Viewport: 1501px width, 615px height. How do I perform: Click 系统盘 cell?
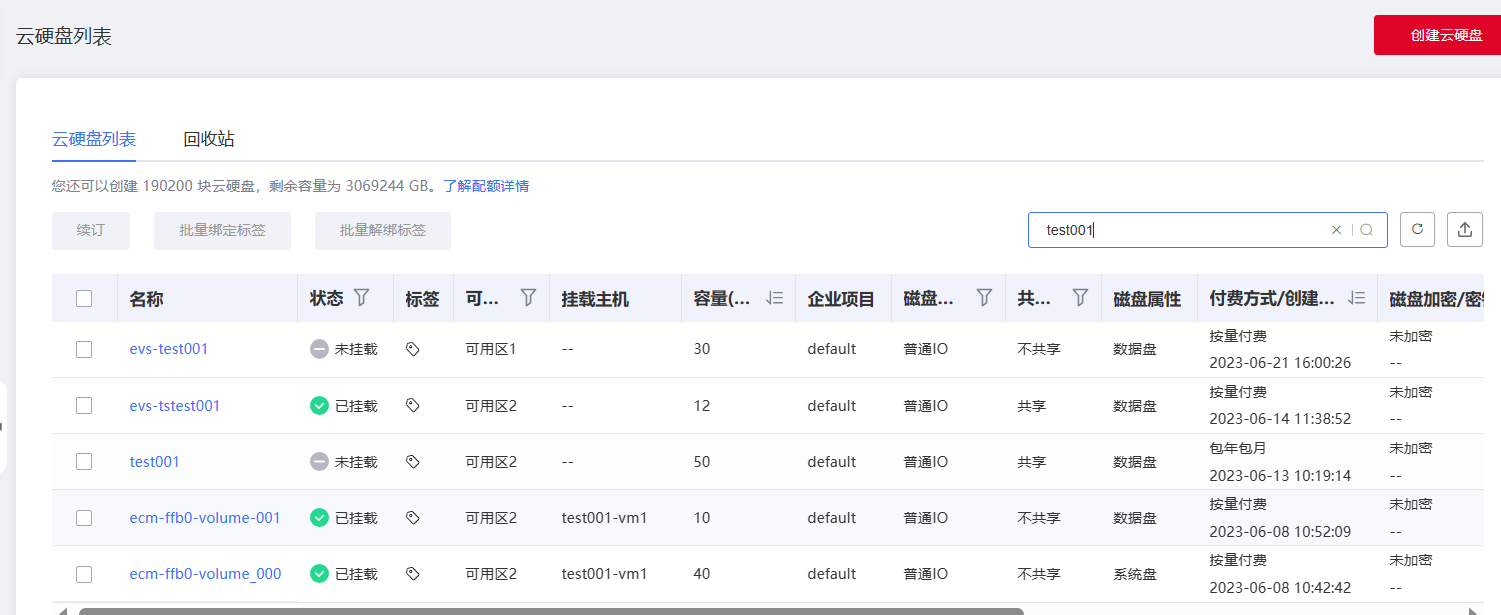[x=1135, y=573]
